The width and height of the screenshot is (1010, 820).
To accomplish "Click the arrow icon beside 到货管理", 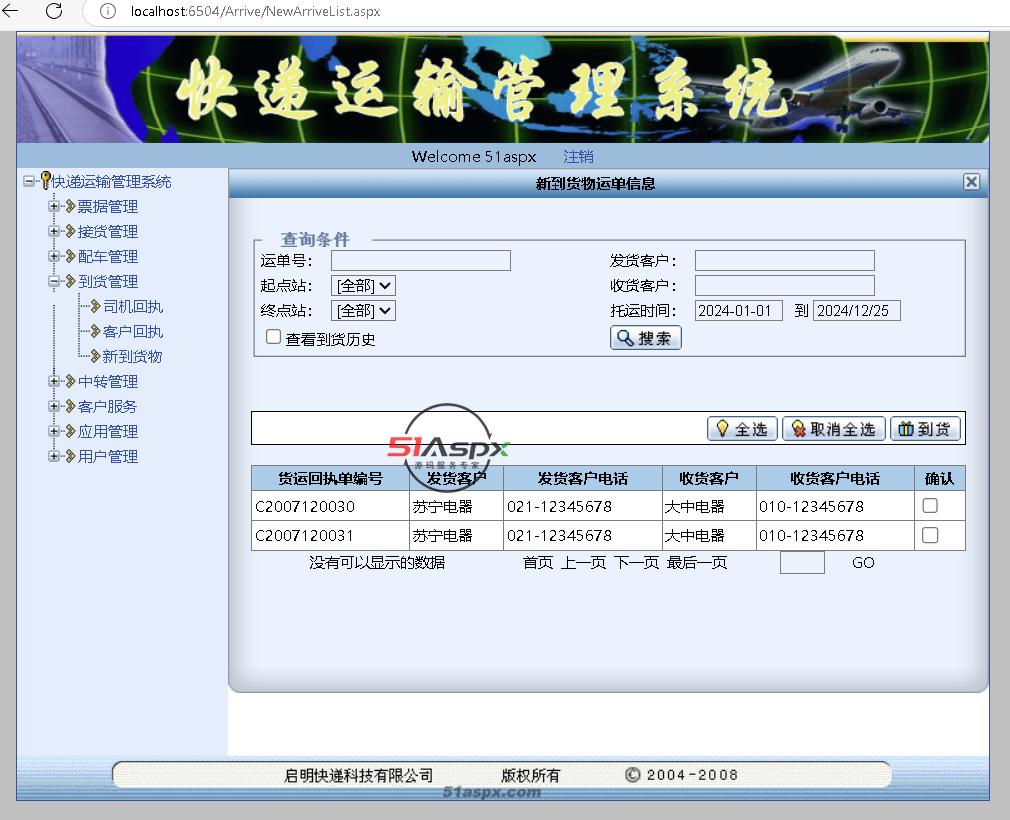I will (71, 281).
